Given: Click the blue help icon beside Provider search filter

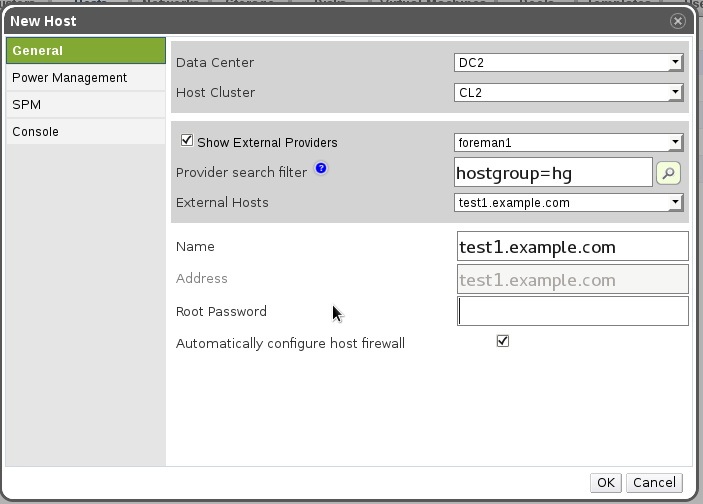Looking at the screenshot, I should 321,168.
